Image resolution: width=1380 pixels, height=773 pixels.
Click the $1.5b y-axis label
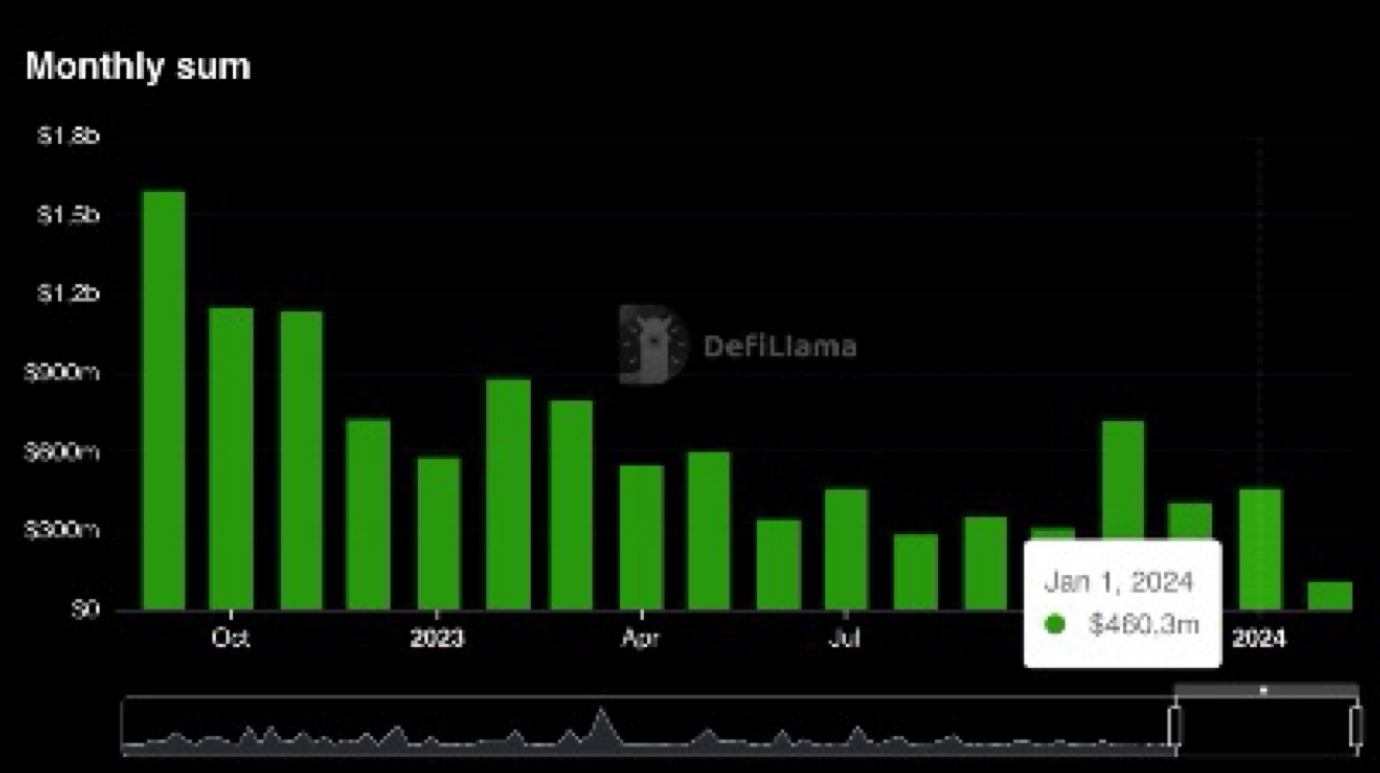click(x=68, y=215)
